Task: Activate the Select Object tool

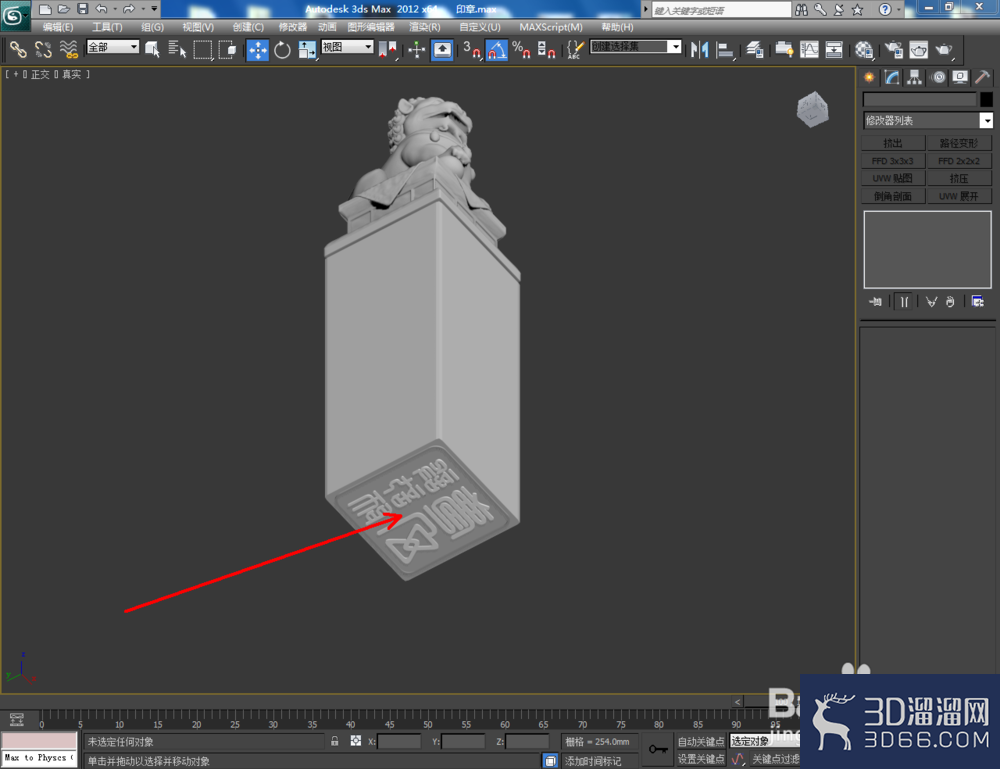Action: pos(152,49)
